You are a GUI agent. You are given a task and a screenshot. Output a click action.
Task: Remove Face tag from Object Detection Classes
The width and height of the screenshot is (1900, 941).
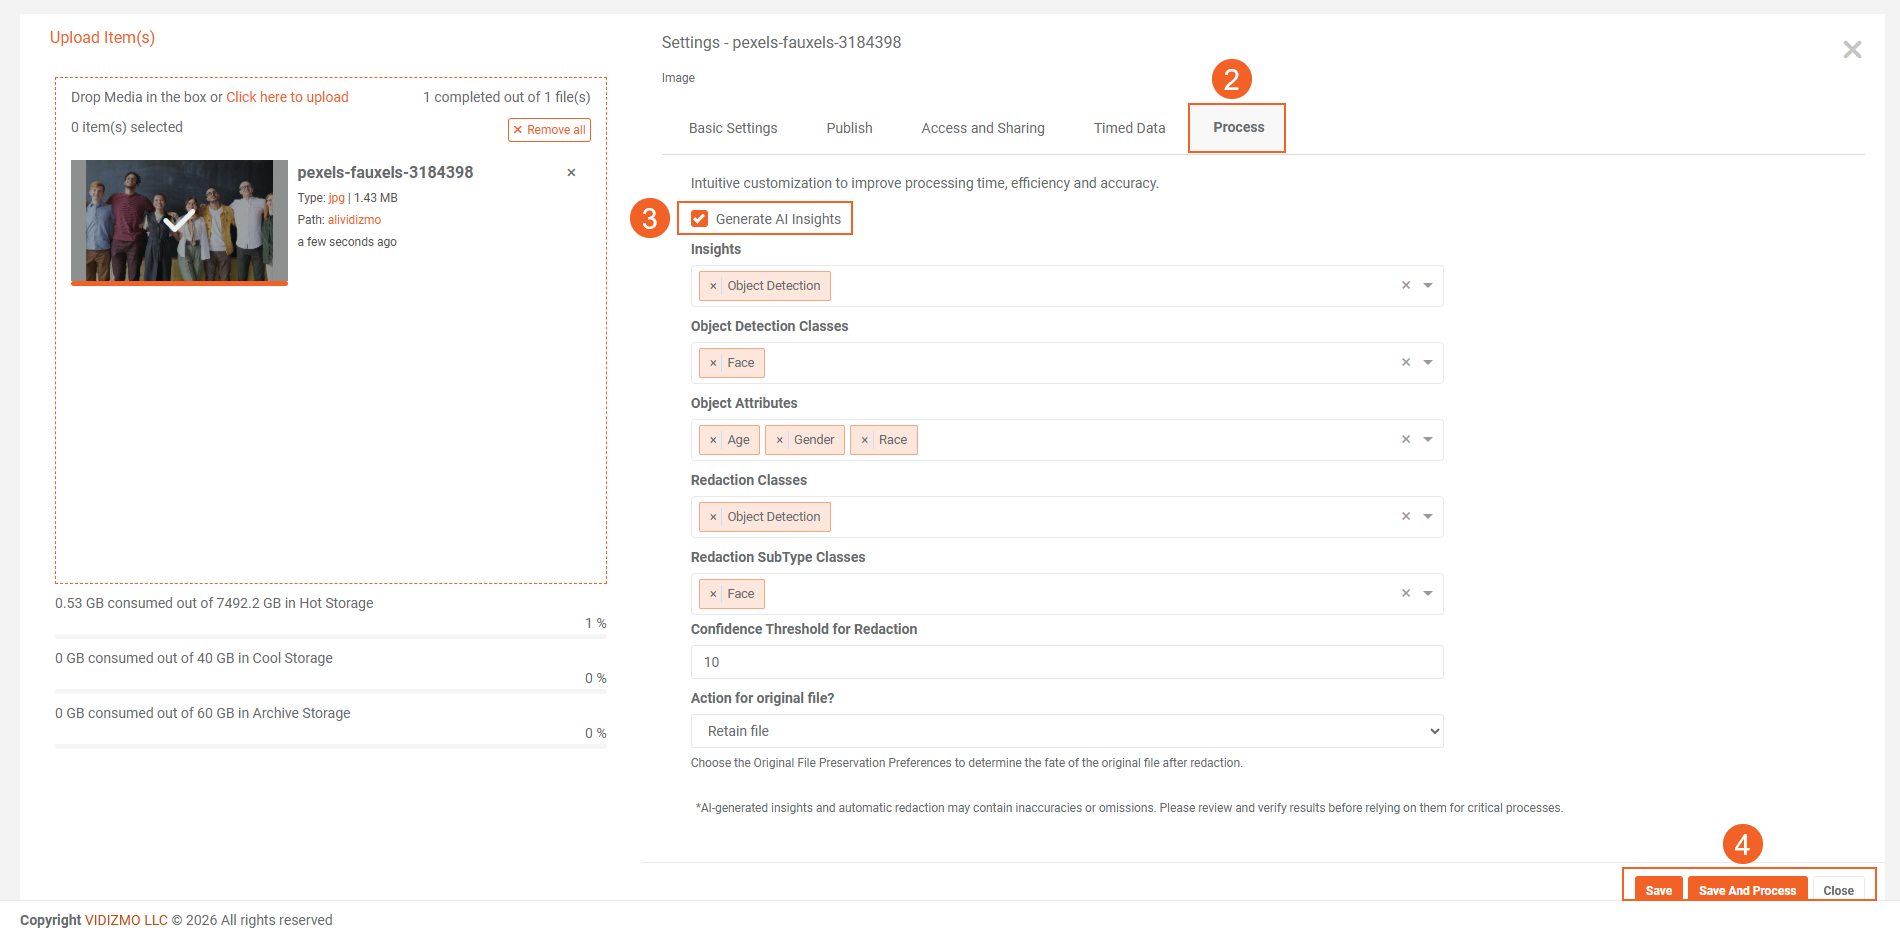coord(713,363)
